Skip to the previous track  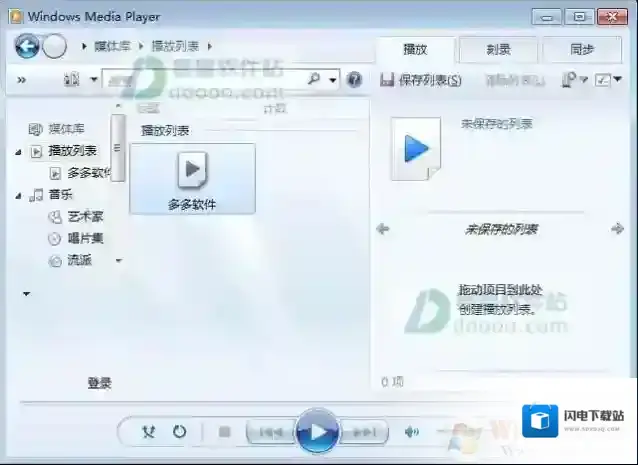[x=270, y=432]
